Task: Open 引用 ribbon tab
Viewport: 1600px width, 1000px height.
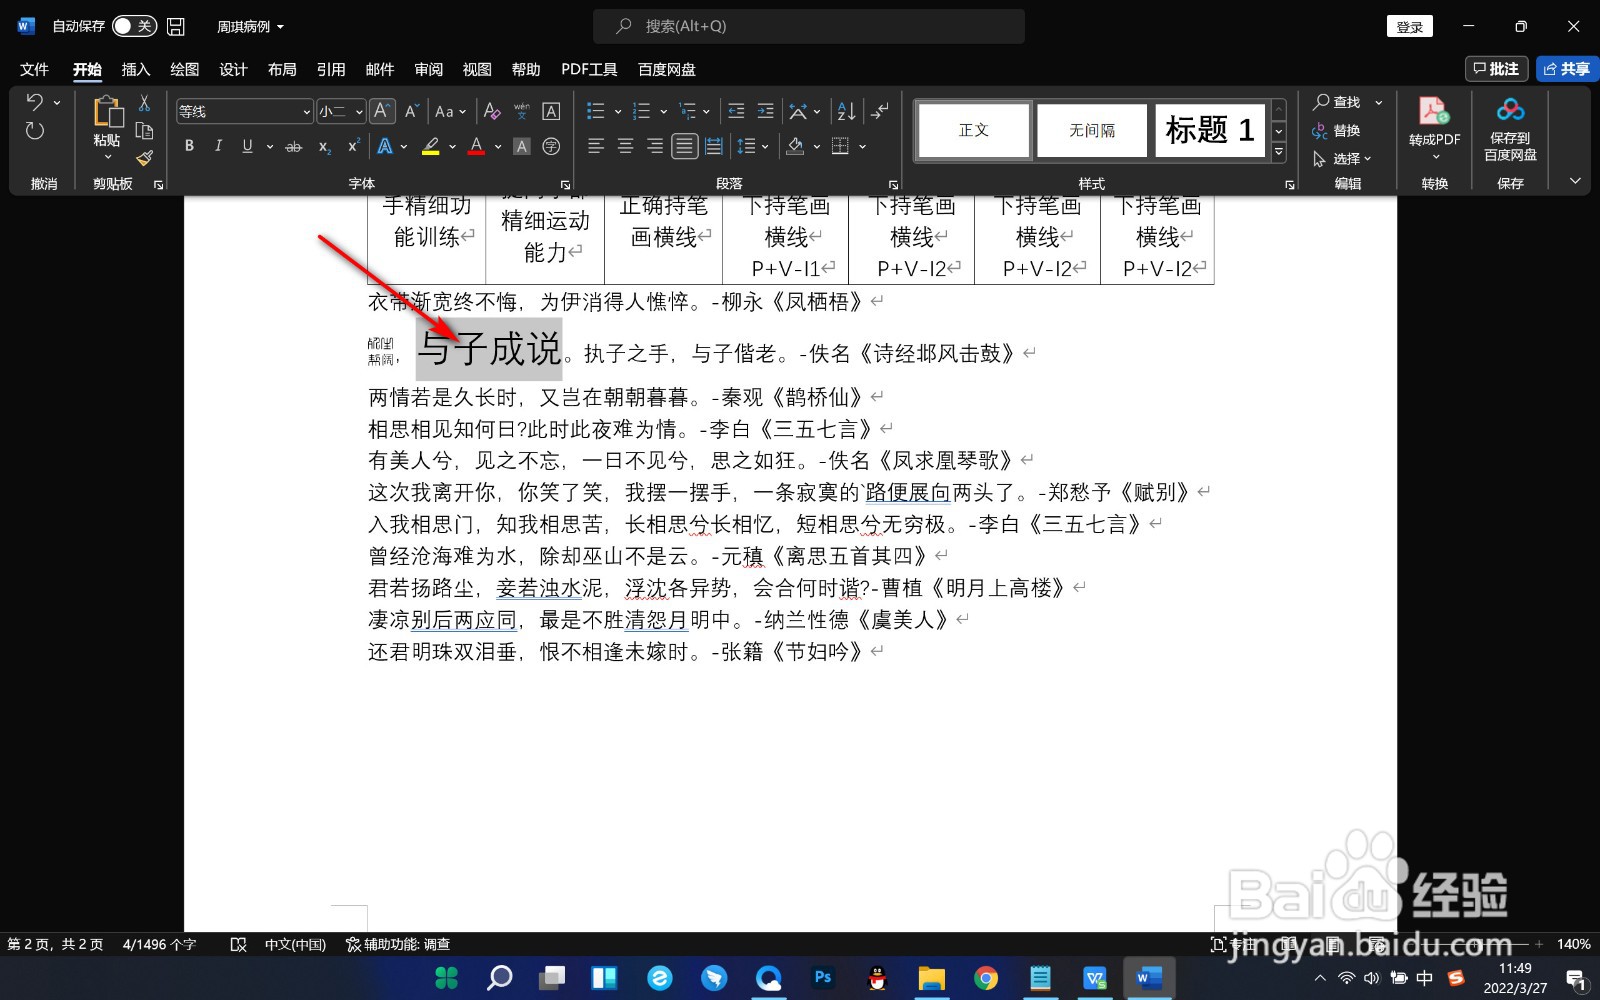Action: pos(331,69)
